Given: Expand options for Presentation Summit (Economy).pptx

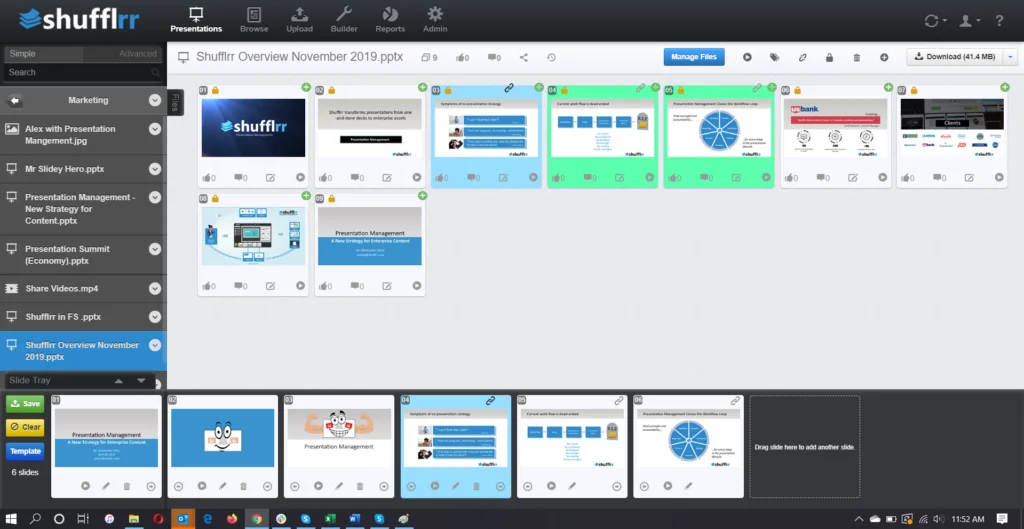Looking at the screenshot, I should 155,249.
